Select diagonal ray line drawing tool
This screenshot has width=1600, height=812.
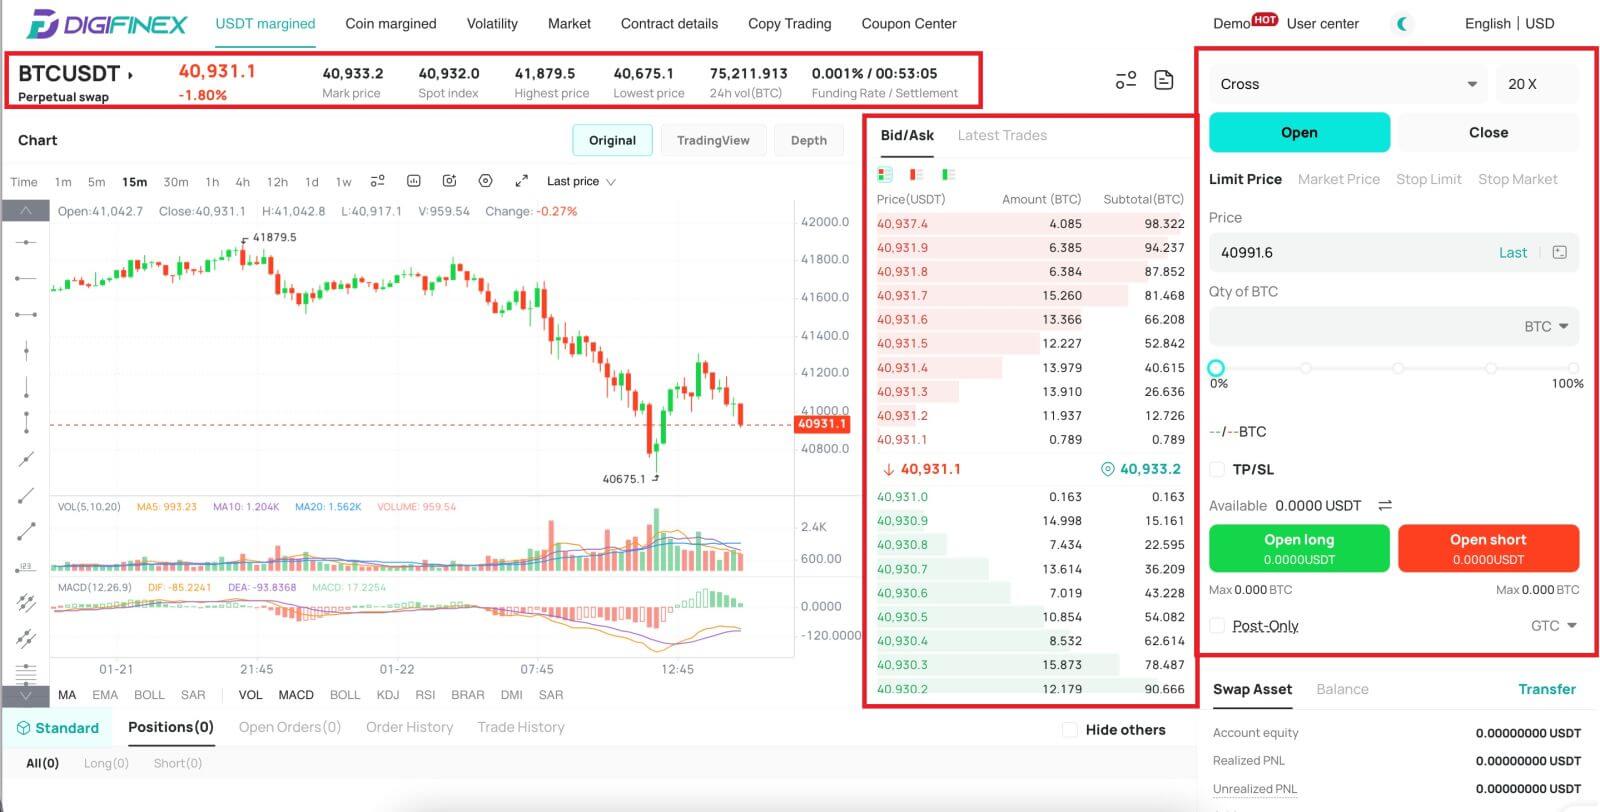(26, 495)
